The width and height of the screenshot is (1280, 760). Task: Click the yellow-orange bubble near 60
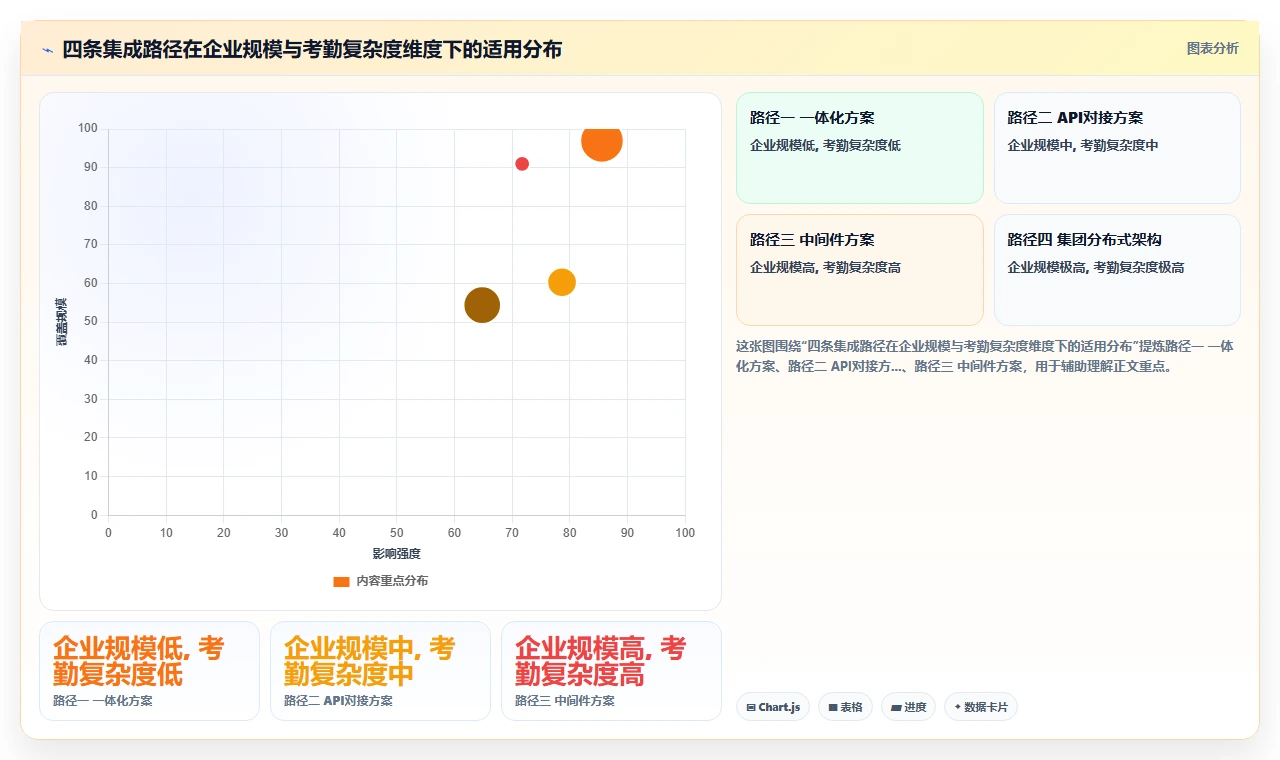[x=562, y=283]
